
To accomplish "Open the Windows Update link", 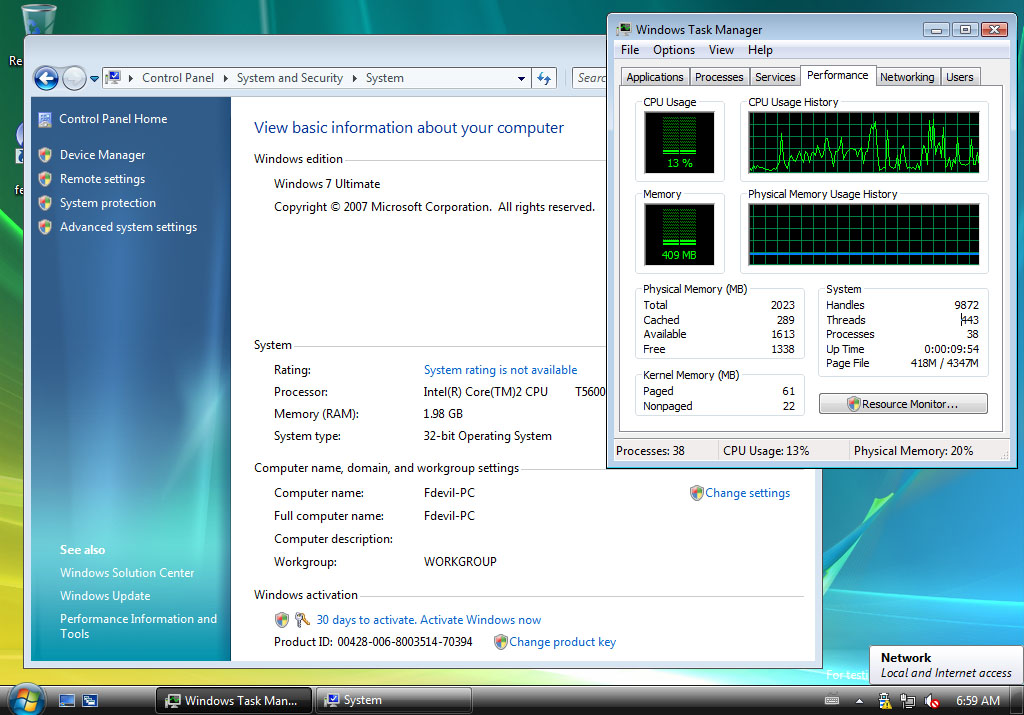I will [105, 596].
